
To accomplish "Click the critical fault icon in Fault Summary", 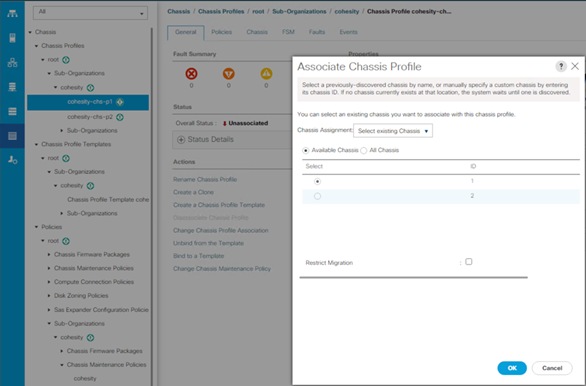I will [191, 74].
